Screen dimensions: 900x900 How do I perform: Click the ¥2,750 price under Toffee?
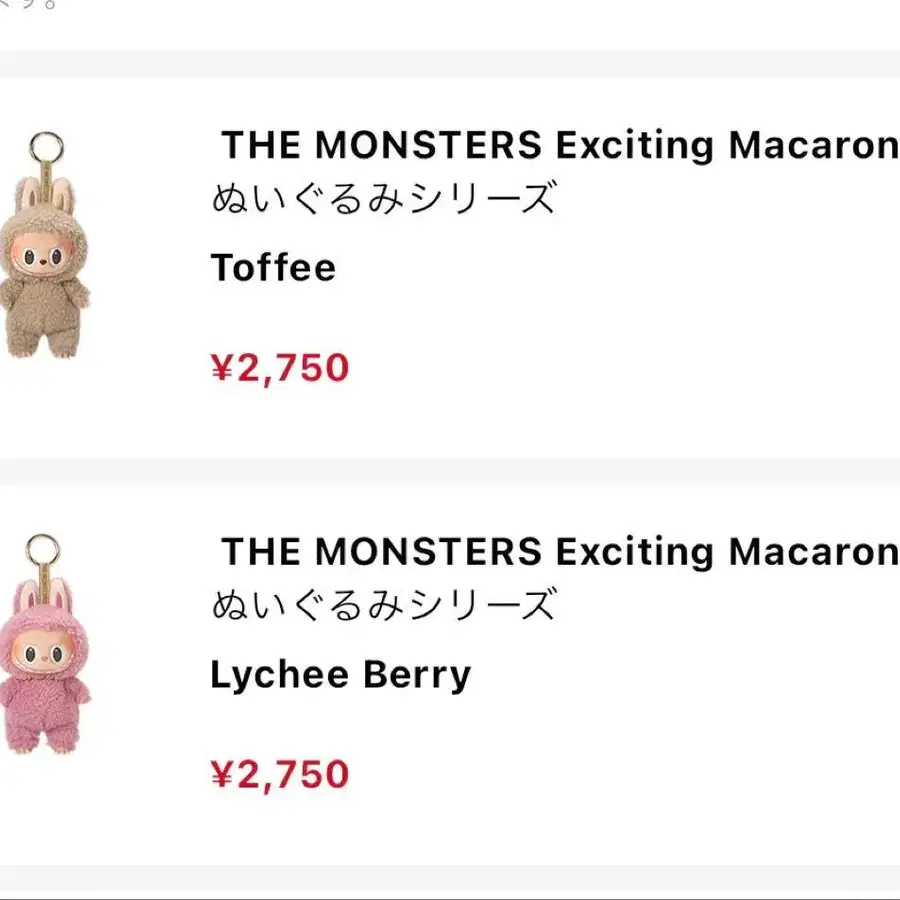coord(280,368)
